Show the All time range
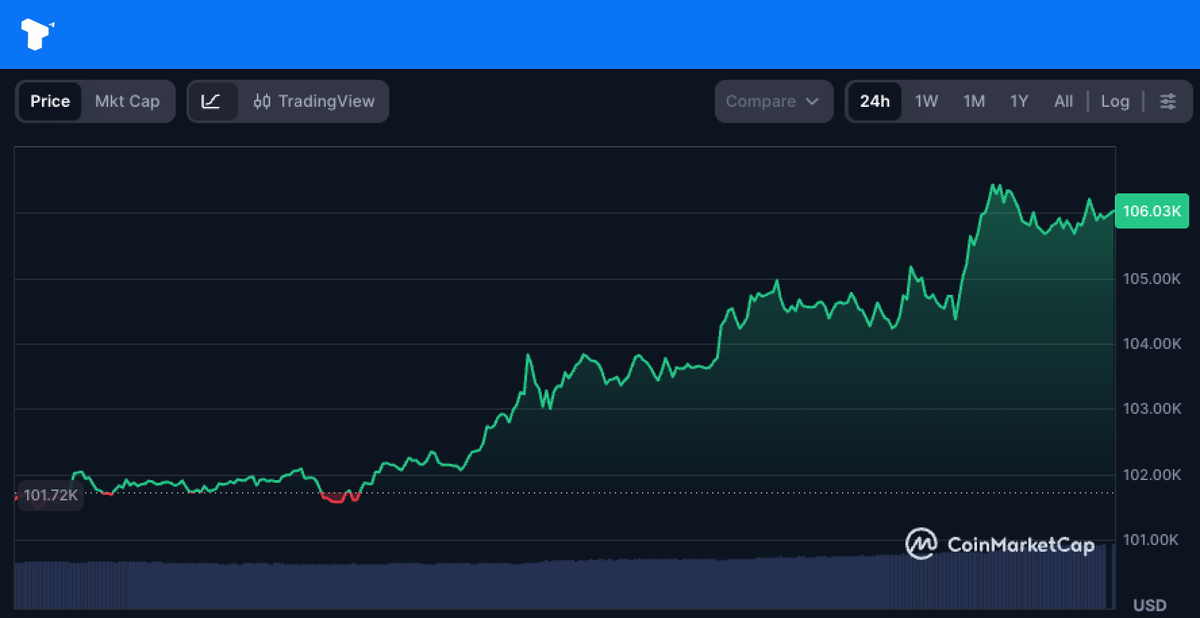Image resolution: width=1200 pixels, height=618 pixels. (1063, 101)
